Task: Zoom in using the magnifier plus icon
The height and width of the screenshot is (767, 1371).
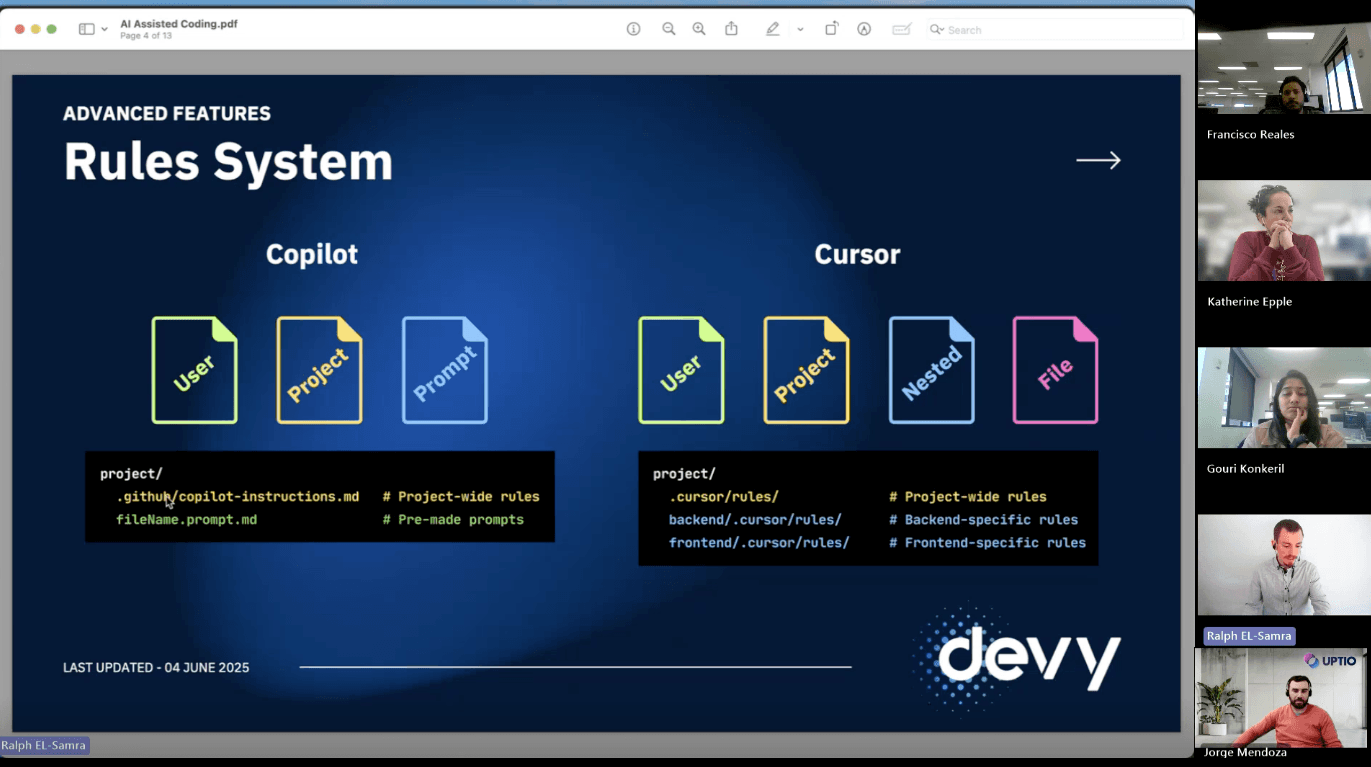Action: (699, 29)
